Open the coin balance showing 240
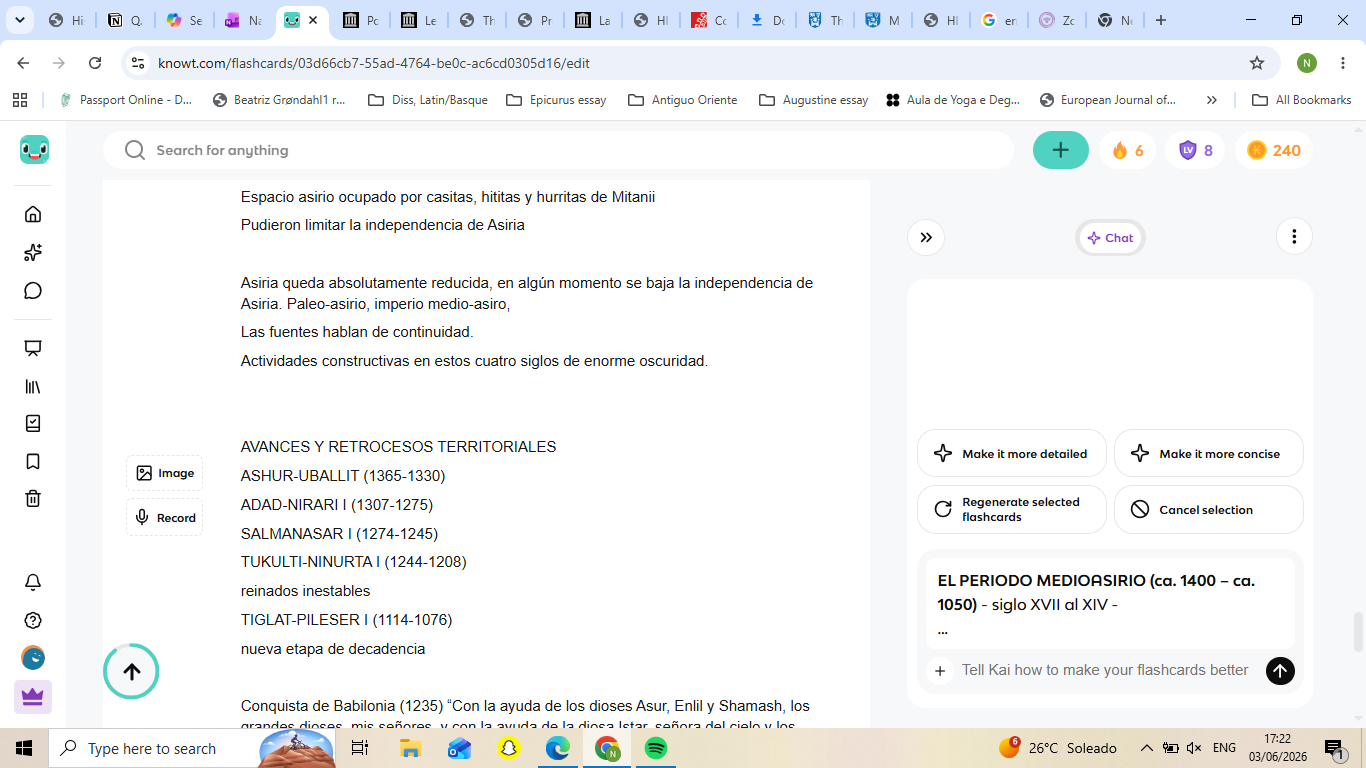 tap(1274, 150)
